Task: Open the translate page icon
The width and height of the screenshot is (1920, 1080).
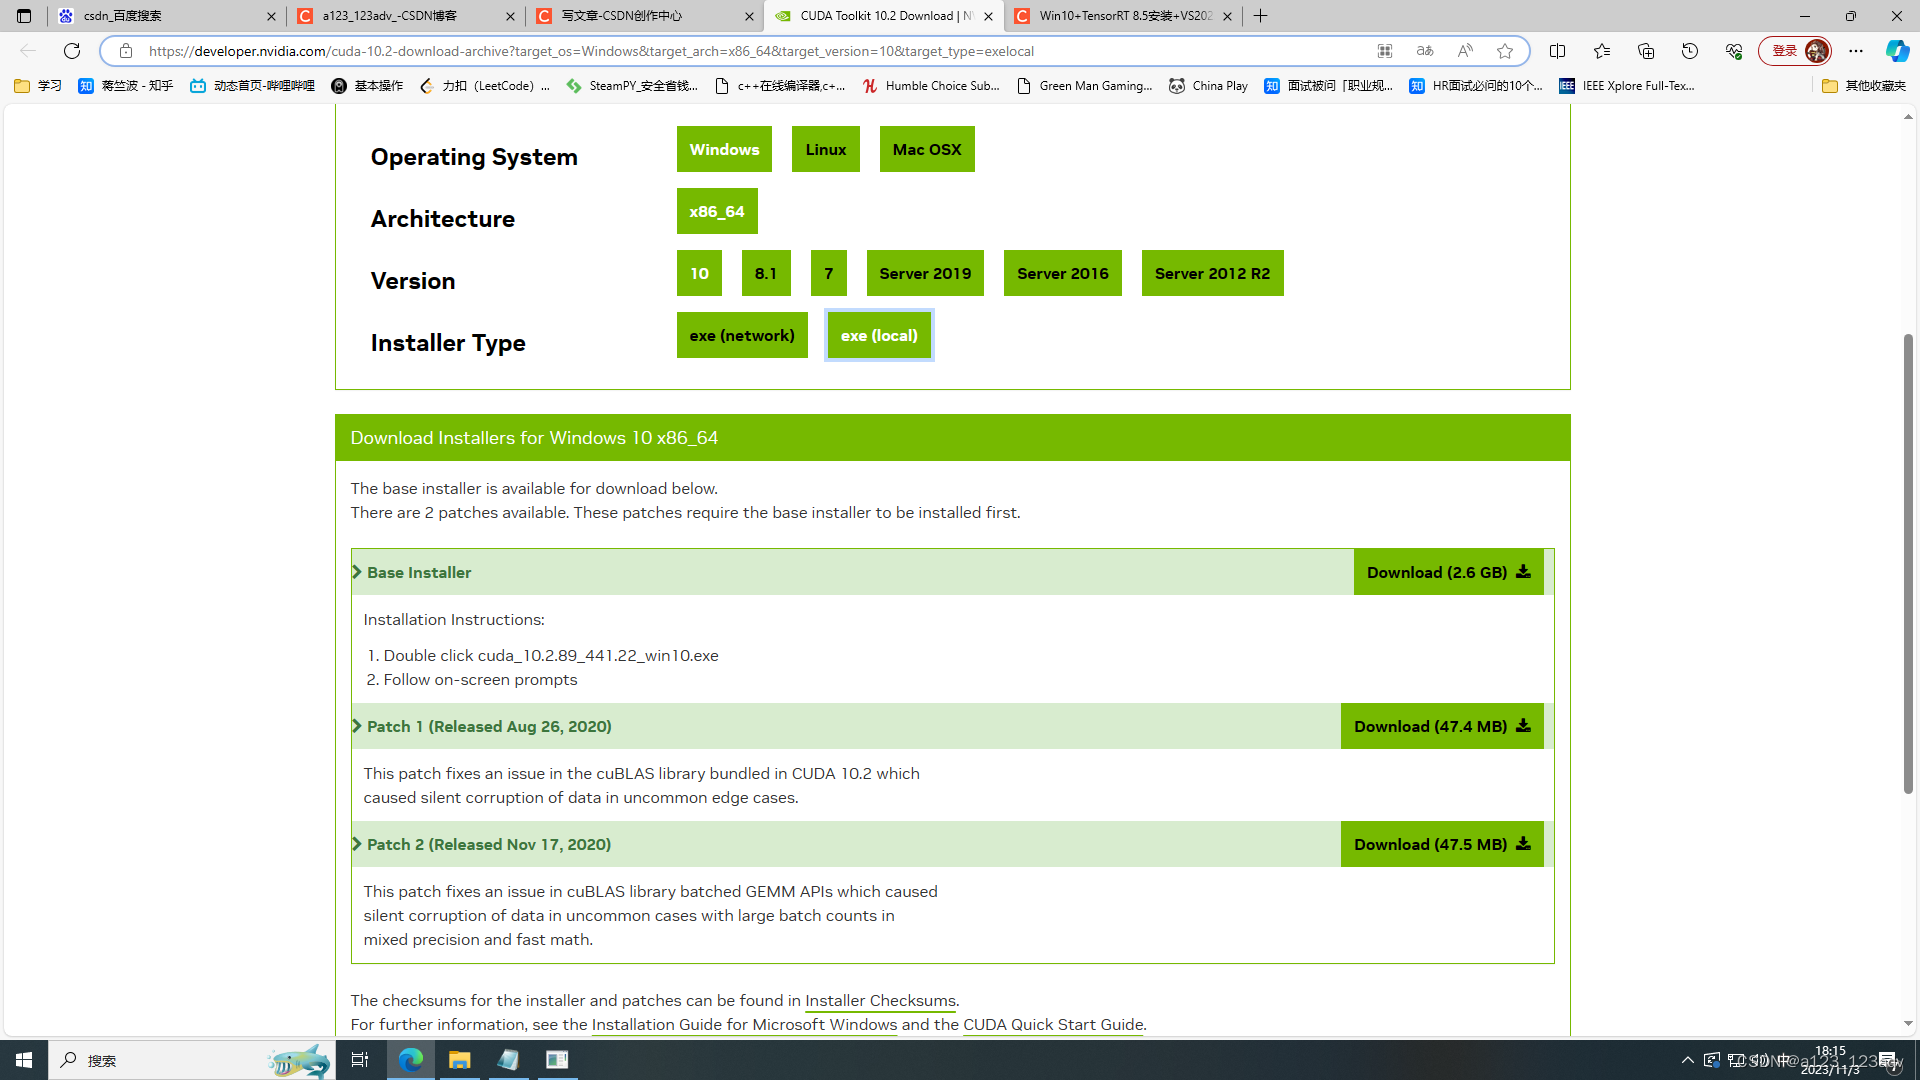Action: 1425,51
